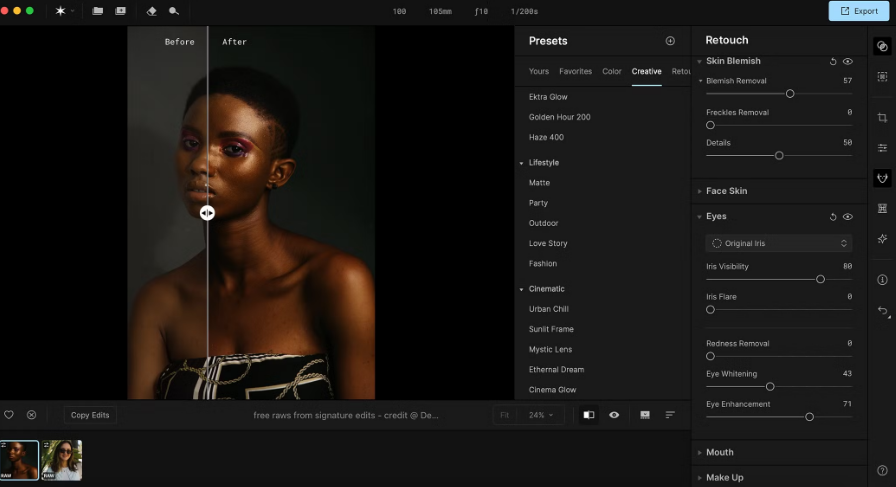Open the partially visible Retouch presets tab

coord(681,71)
